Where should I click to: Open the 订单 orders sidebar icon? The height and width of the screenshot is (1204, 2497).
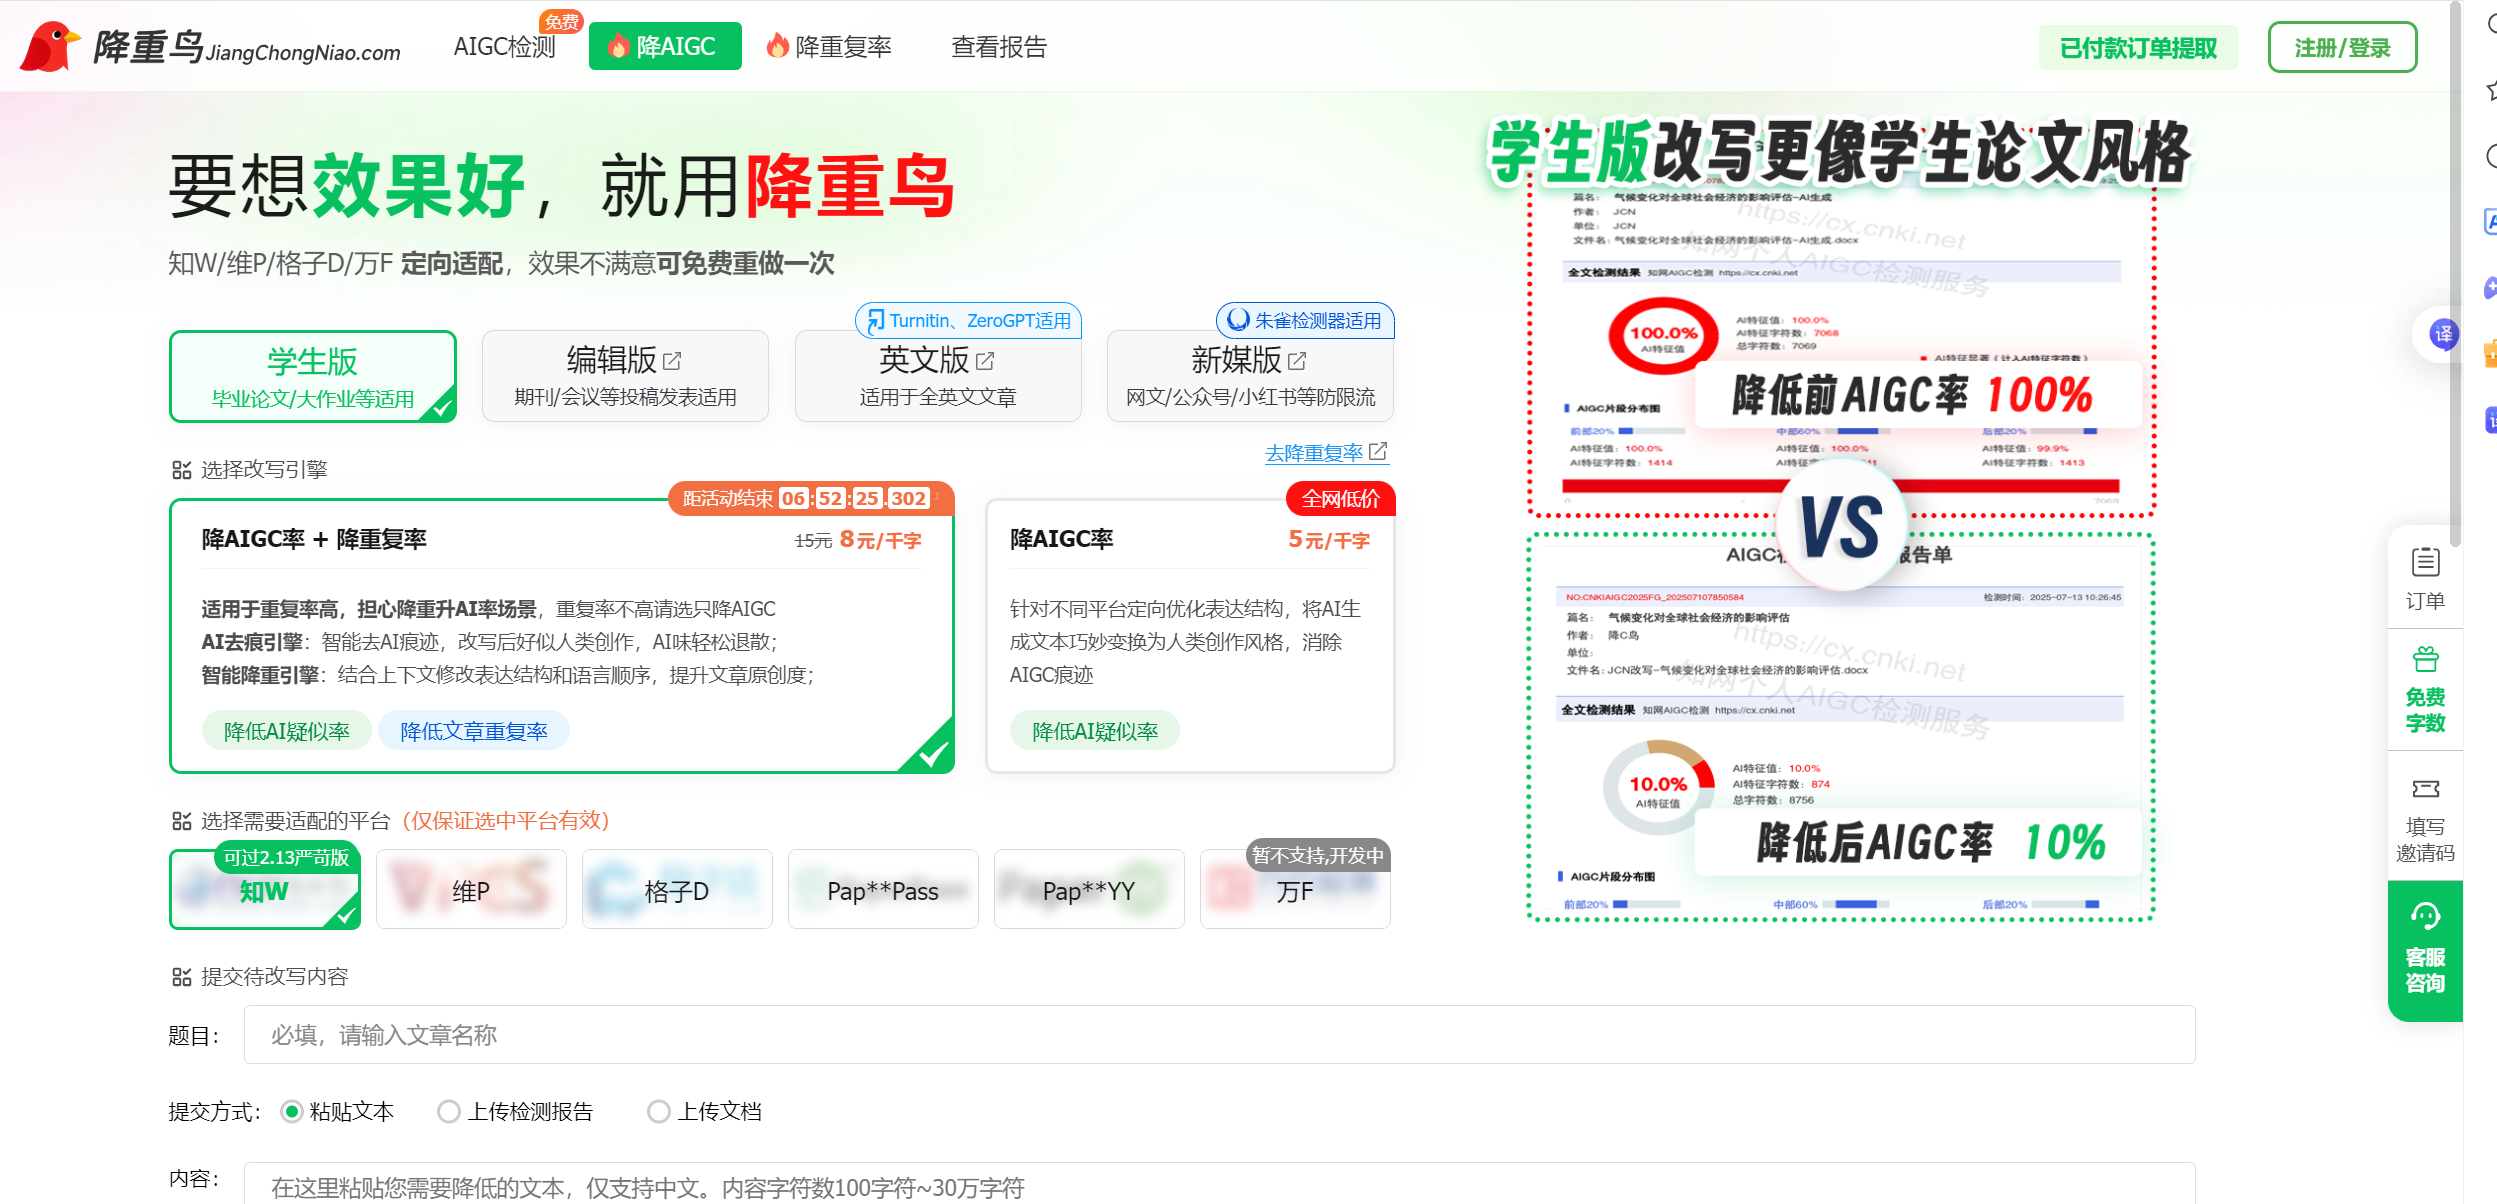pyautogui.click(x=2425, y=563)
